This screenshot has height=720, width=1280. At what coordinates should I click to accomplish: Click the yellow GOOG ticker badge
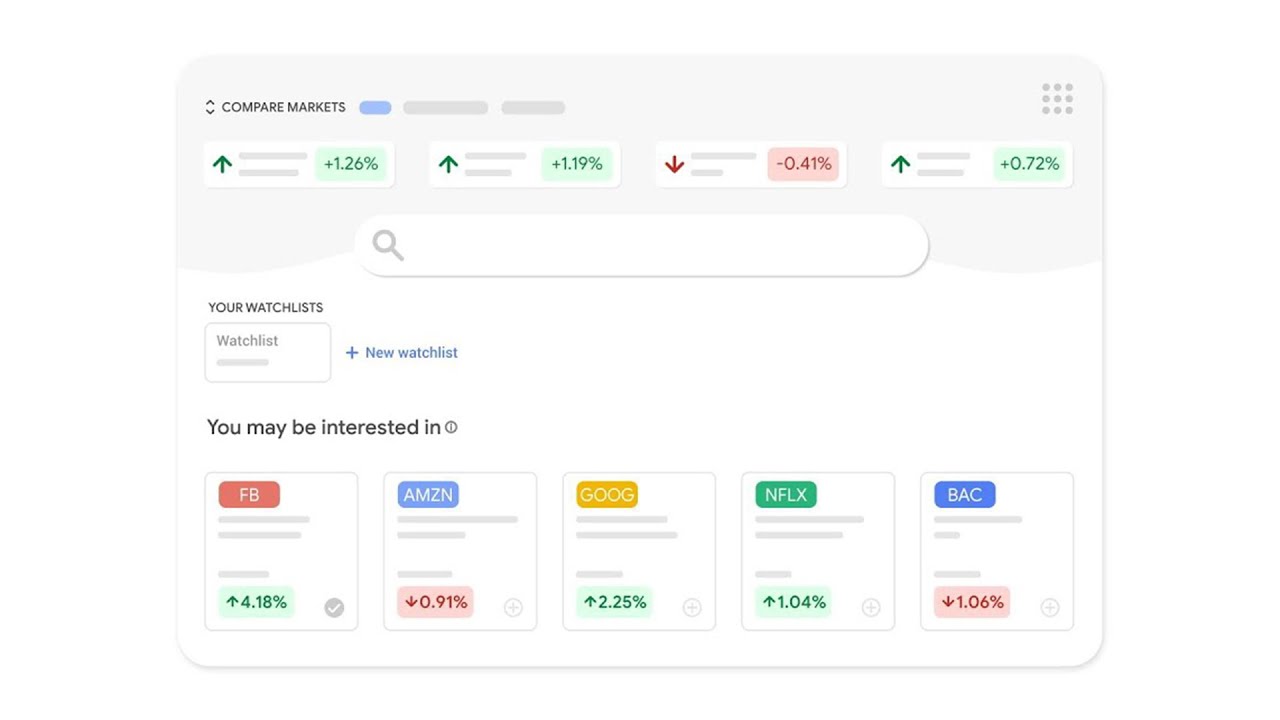(x=607, y=495)
